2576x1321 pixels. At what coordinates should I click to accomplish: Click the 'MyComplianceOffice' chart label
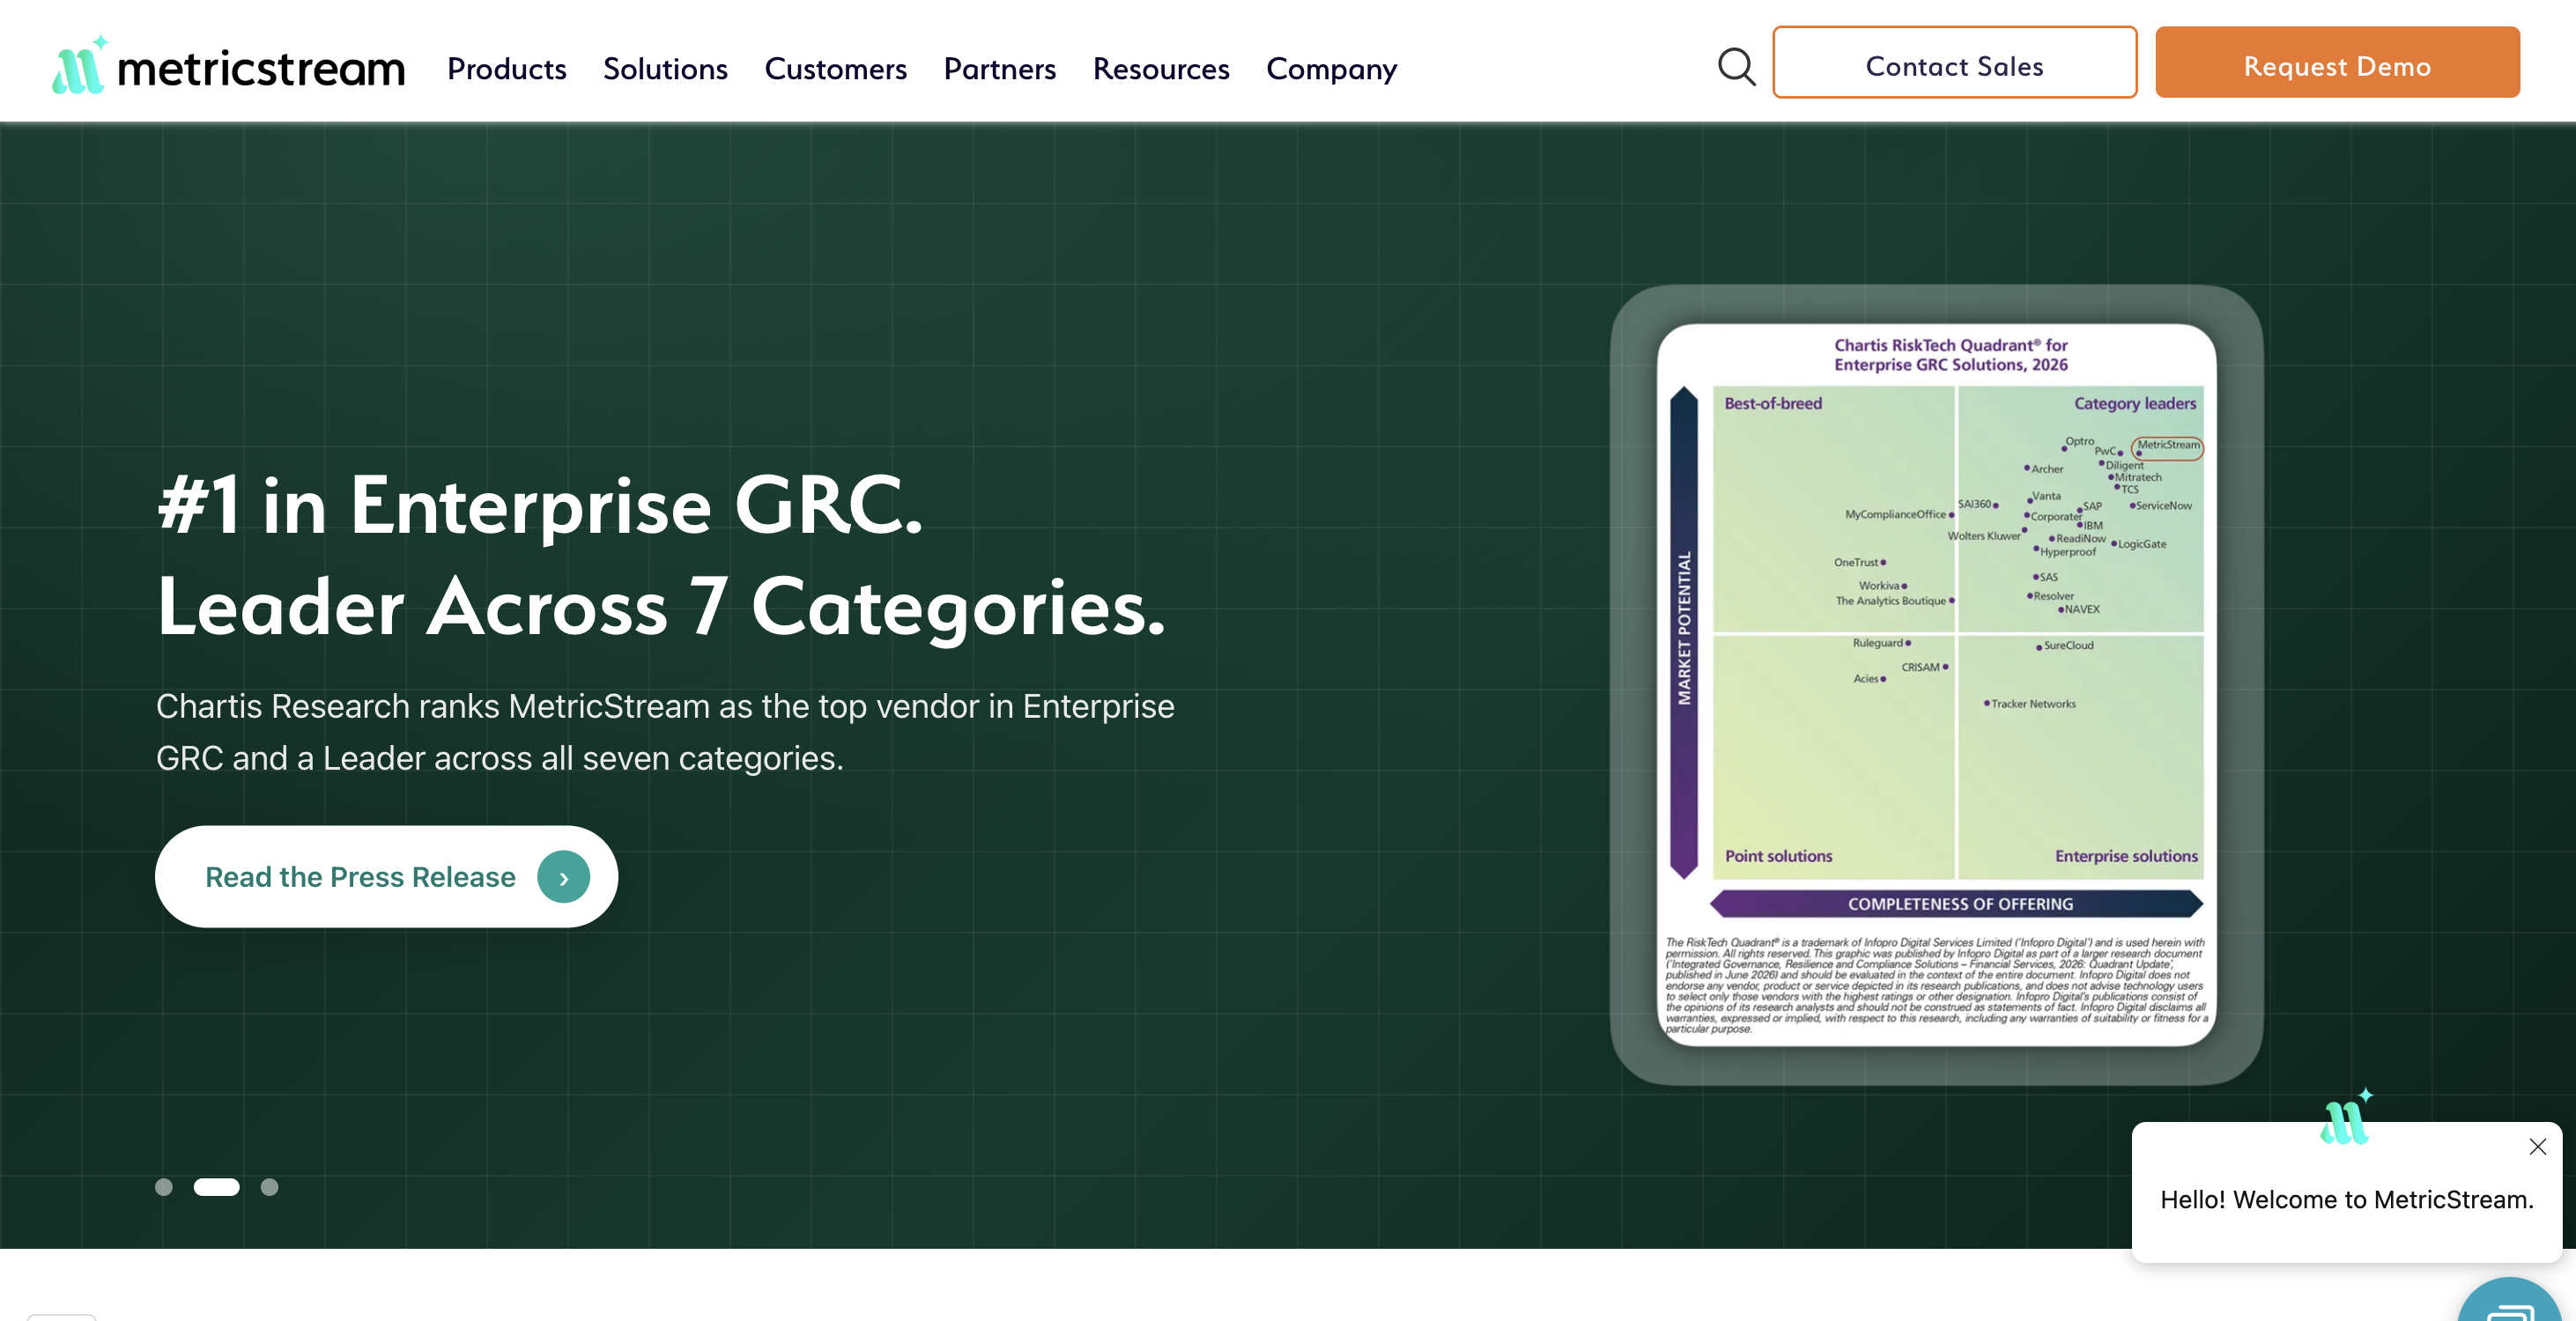click(1895, 514)
